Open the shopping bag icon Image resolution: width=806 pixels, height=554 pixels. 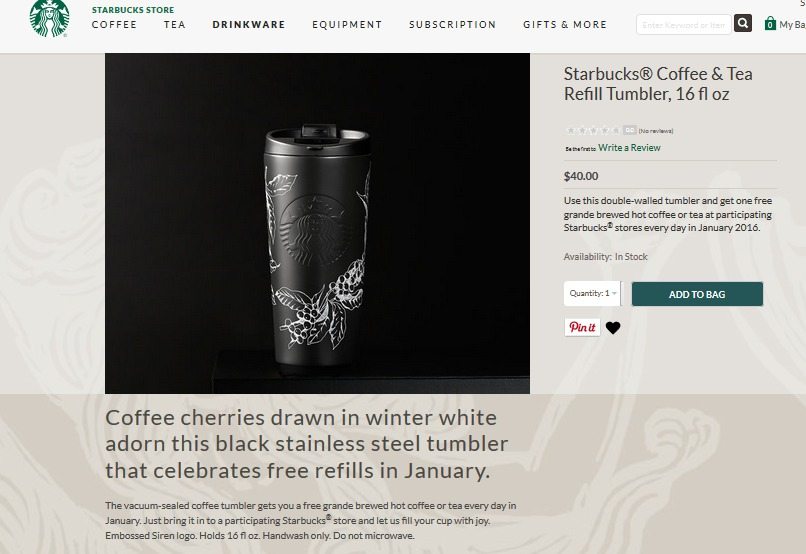(770, 24)
